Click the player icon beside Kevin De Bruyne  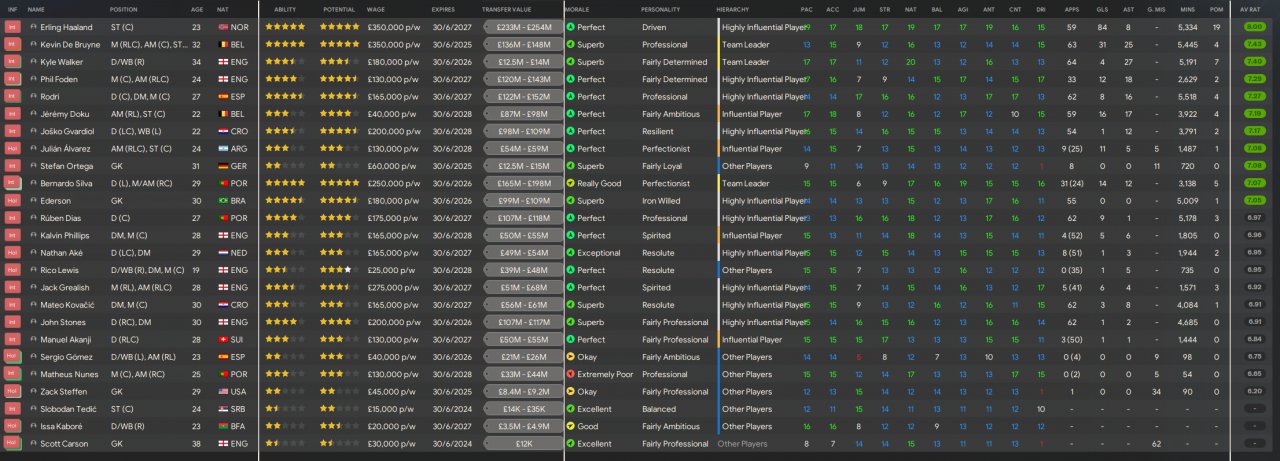(x=33, y=45)
